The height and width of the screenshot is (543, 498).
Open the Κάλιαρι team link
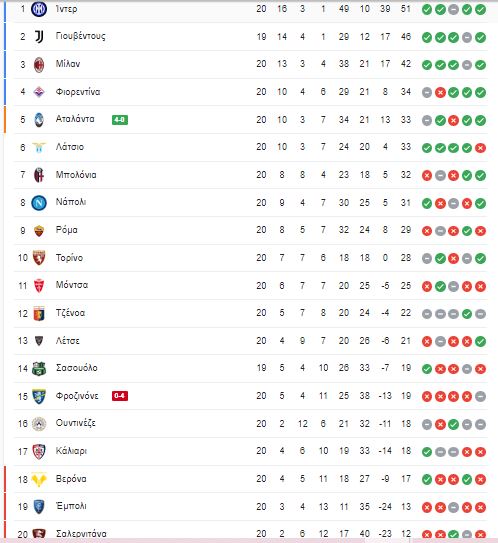coord(71,451)
